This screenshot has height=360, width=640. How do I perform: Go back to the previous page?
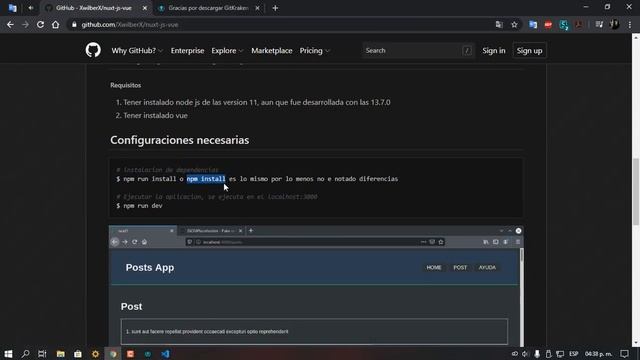pyautogui.click(x=10, y=24)
